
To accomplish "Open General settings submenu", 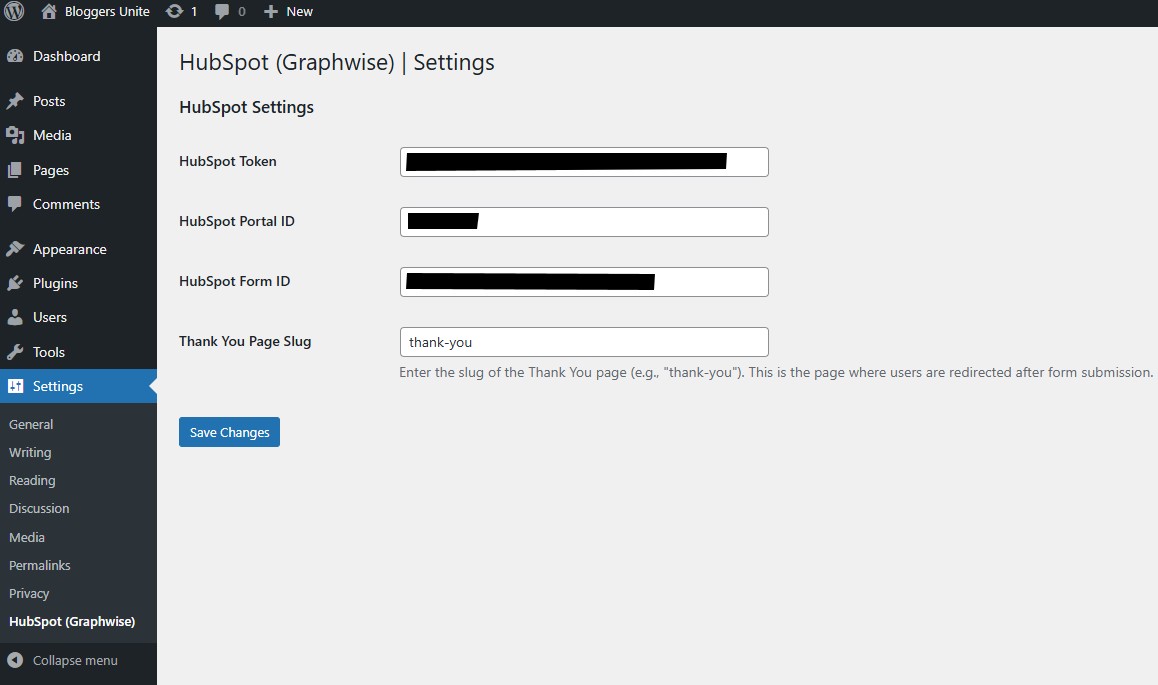I will (31, 424).
